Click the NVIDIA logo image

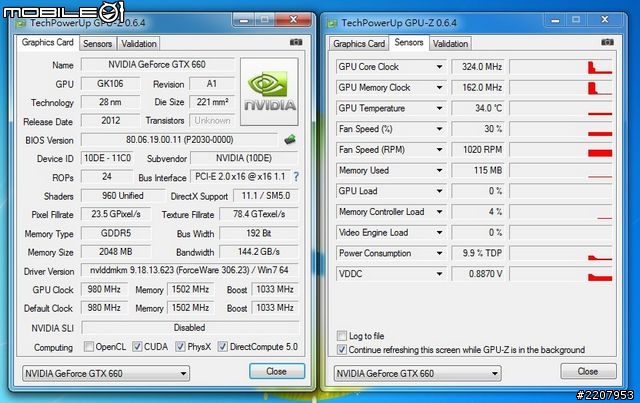click(269, 91)
